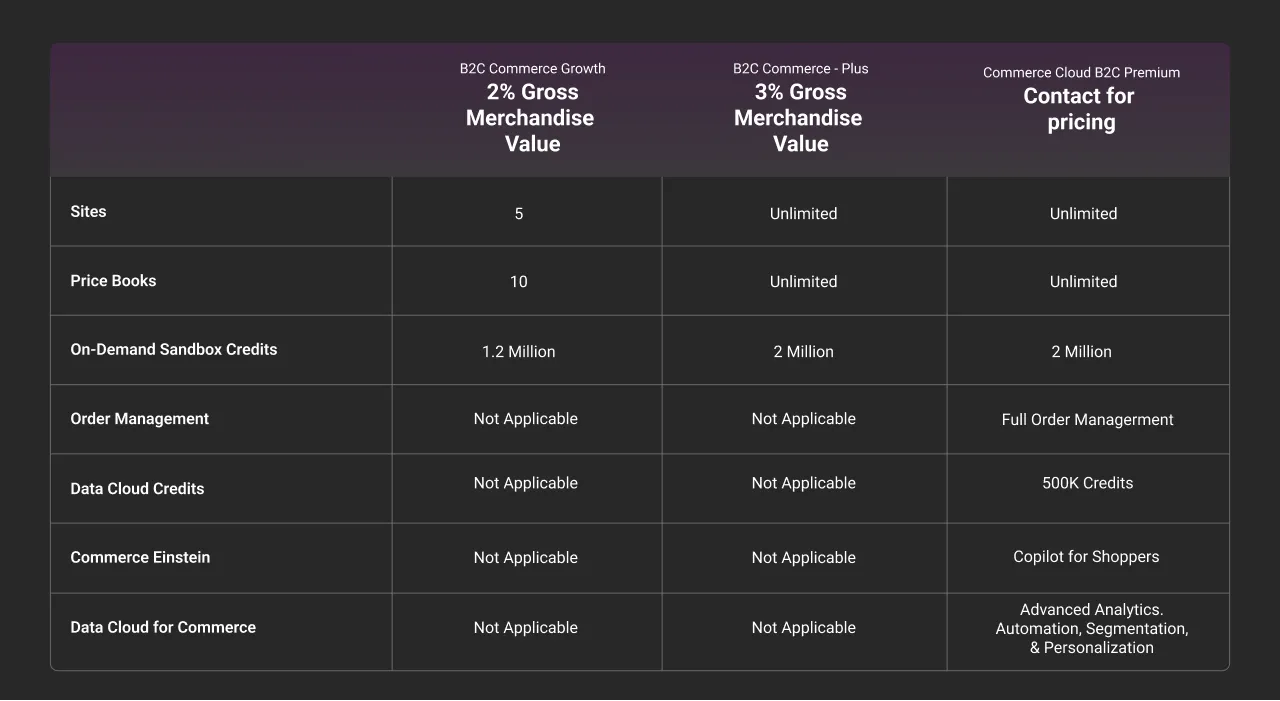Select the '2% Gross Merchandise Value' pricing text
This screenshot has height=701, width=1280.
pos(531,117)
